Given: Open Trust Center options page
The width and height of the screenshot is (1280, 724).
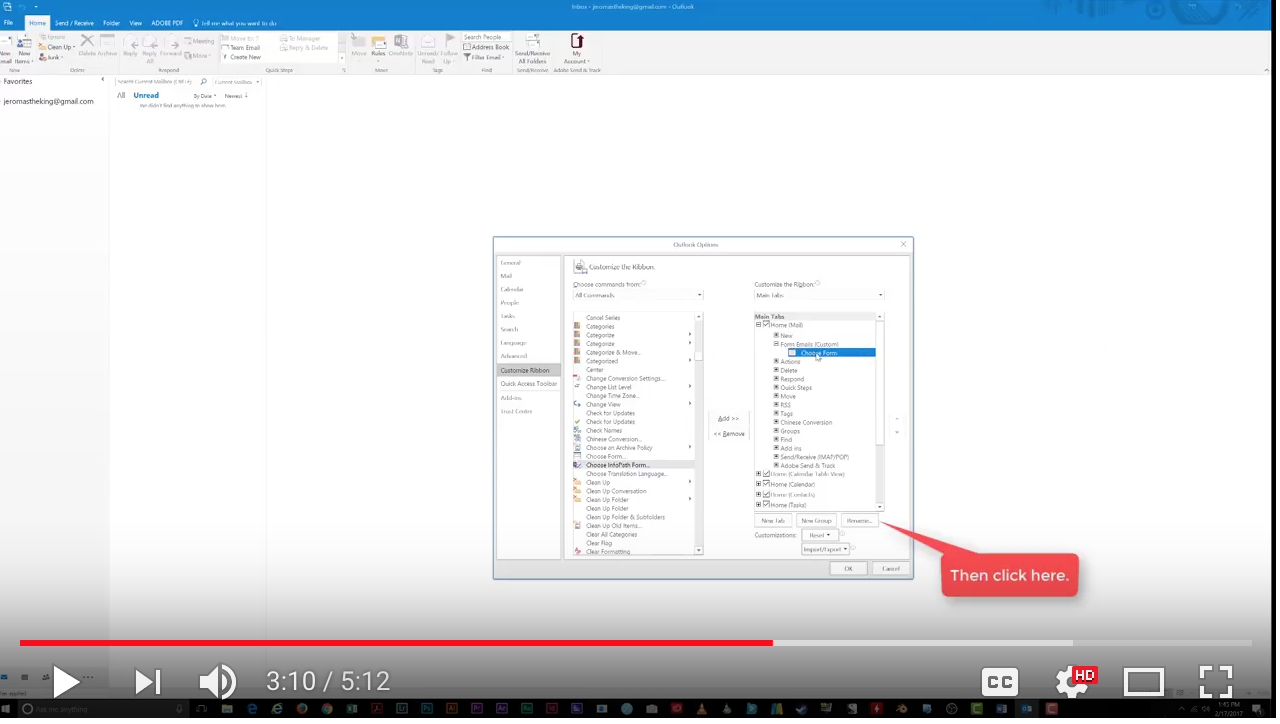Looking at the screenshot, I should [517, 411].
